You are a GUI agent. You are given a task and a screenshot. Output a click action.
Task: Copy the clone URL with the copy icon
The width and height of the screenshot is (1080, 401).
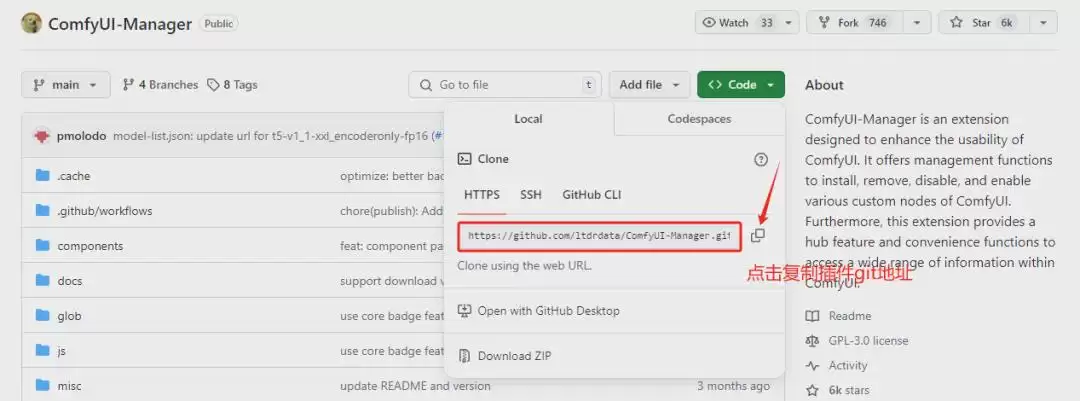tap(758, 236)
